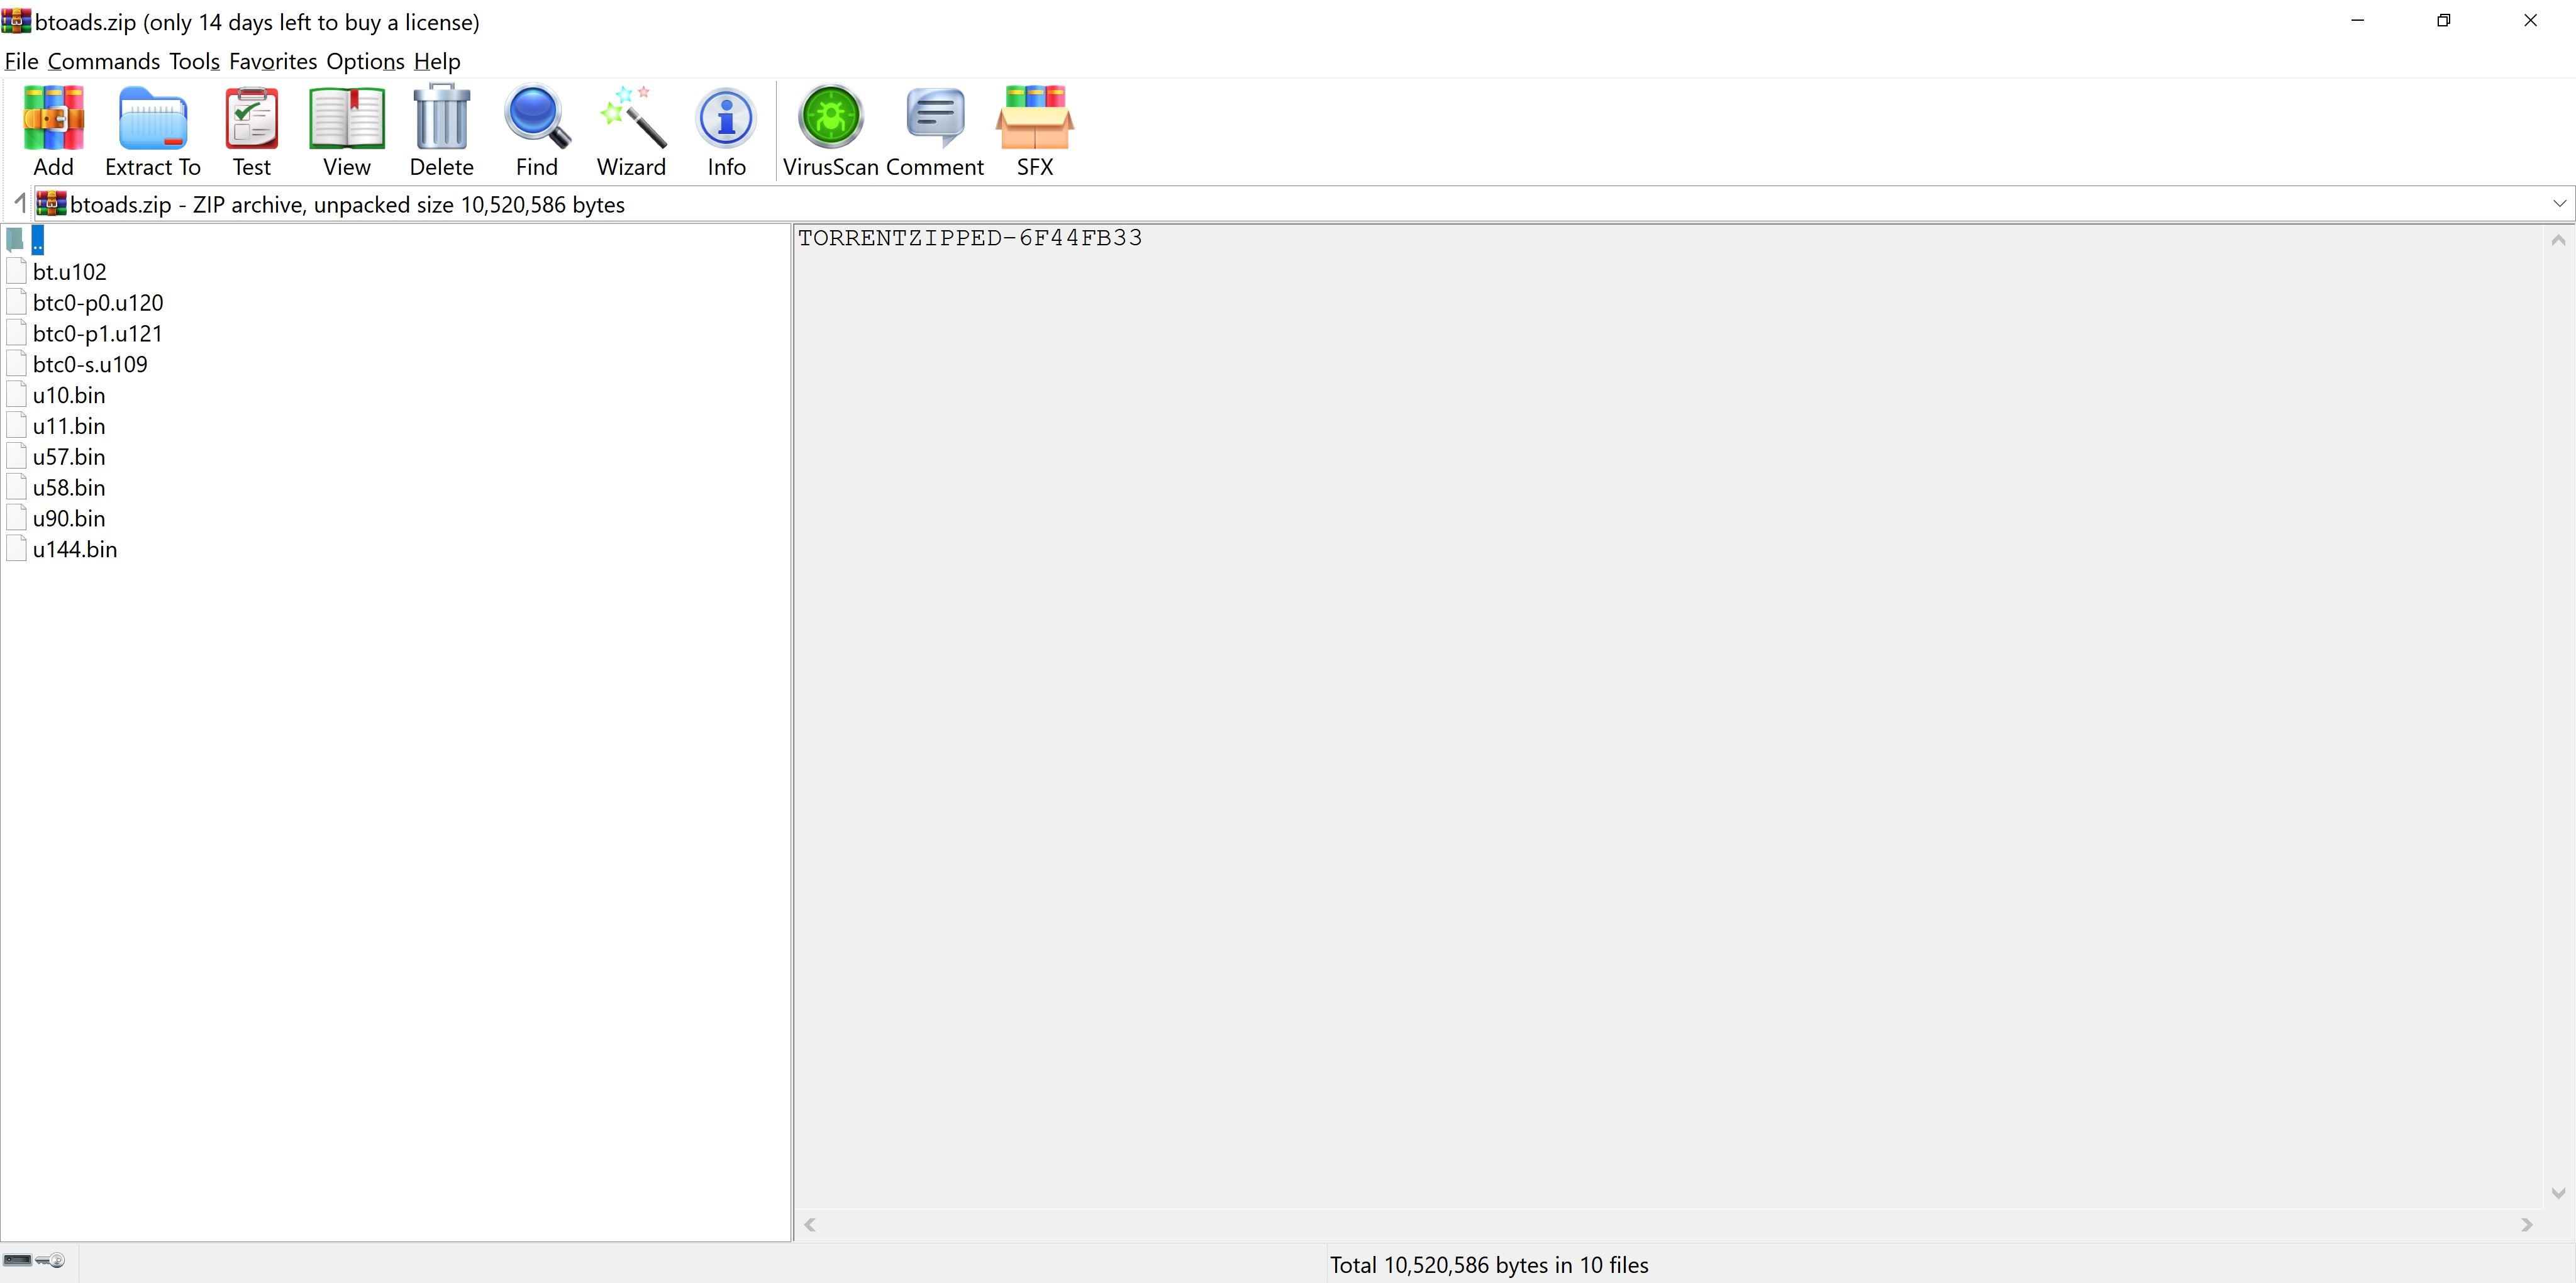Click the View book icon
The height and width of the screenshot is (1283, 2576).
coord(346,131)
